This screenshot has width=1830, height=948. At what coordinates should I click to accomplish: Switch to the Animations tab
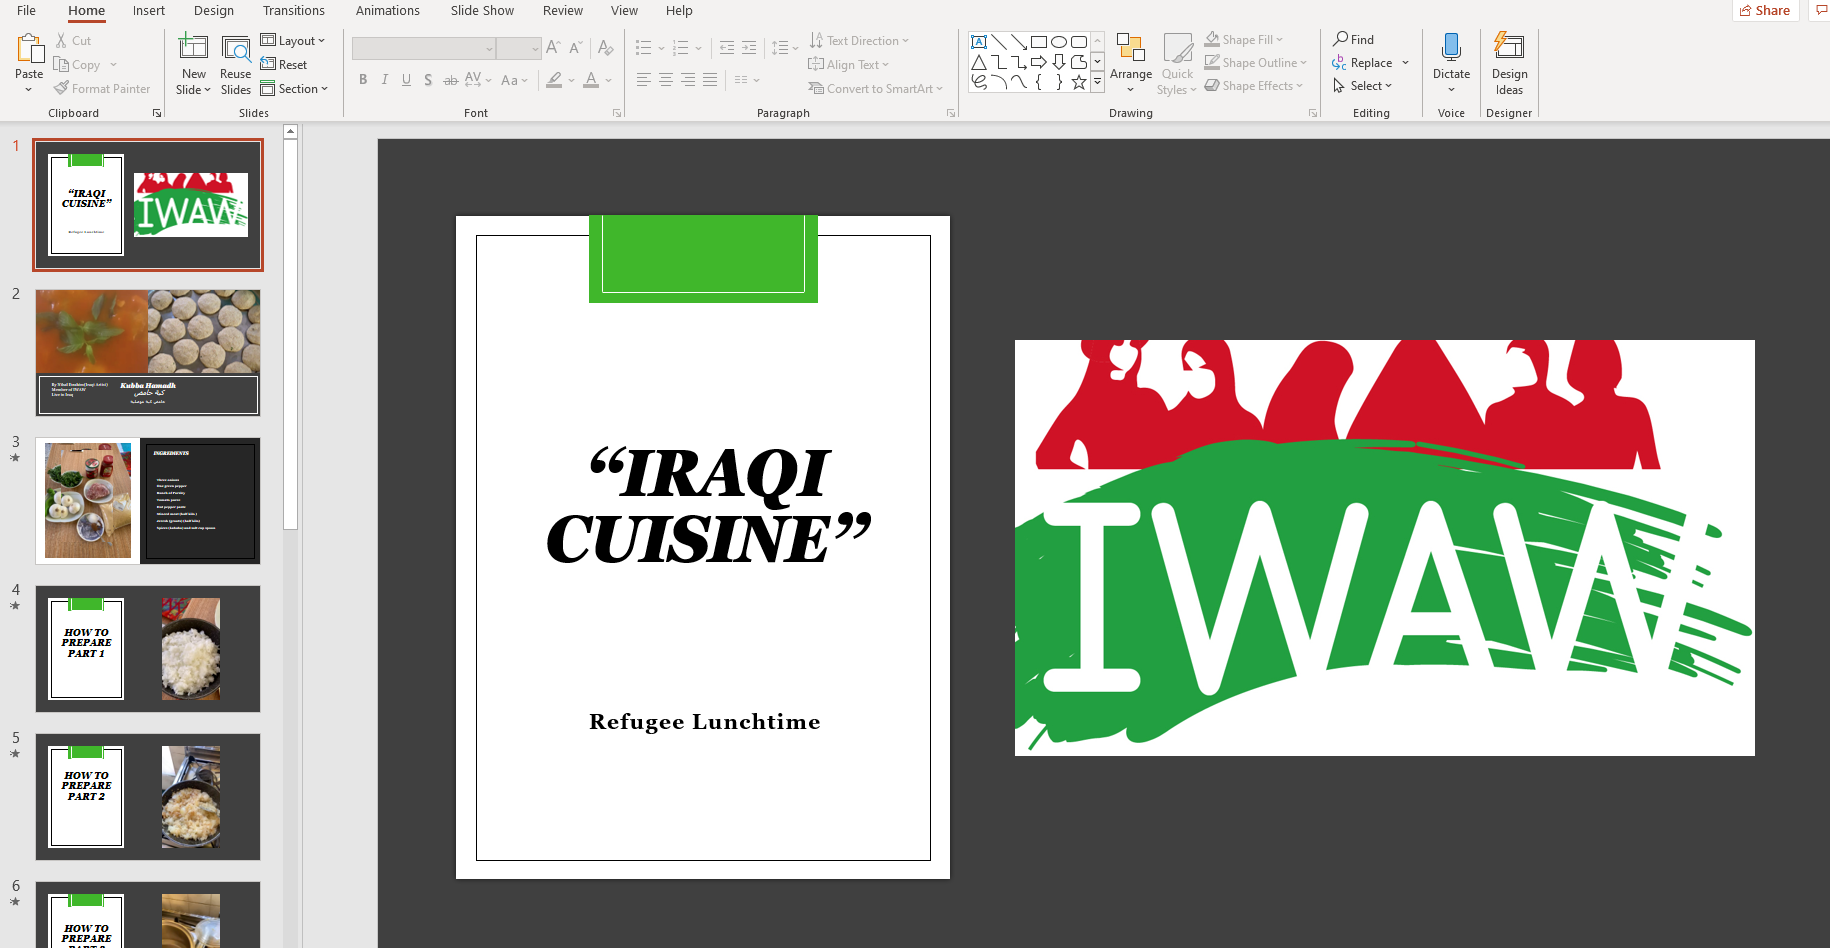[x=388, y=11]
